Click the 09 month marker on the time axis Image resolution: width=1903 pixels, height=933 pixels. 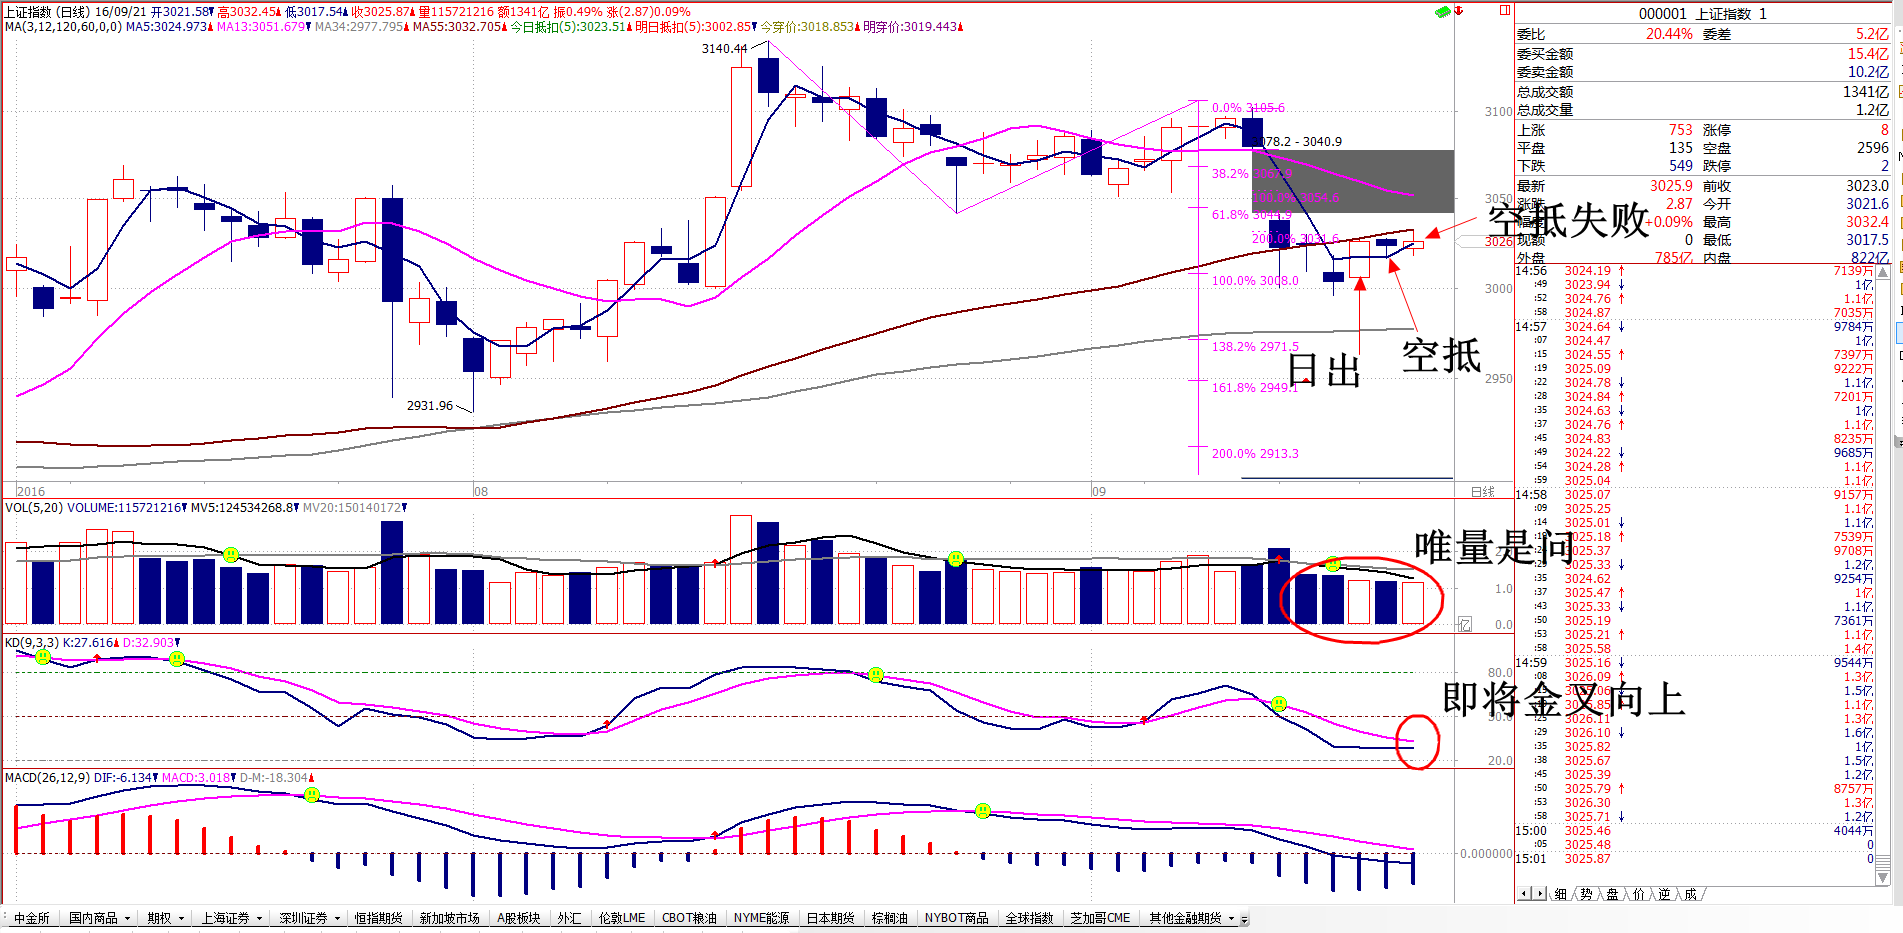(x=1099, y=491)
